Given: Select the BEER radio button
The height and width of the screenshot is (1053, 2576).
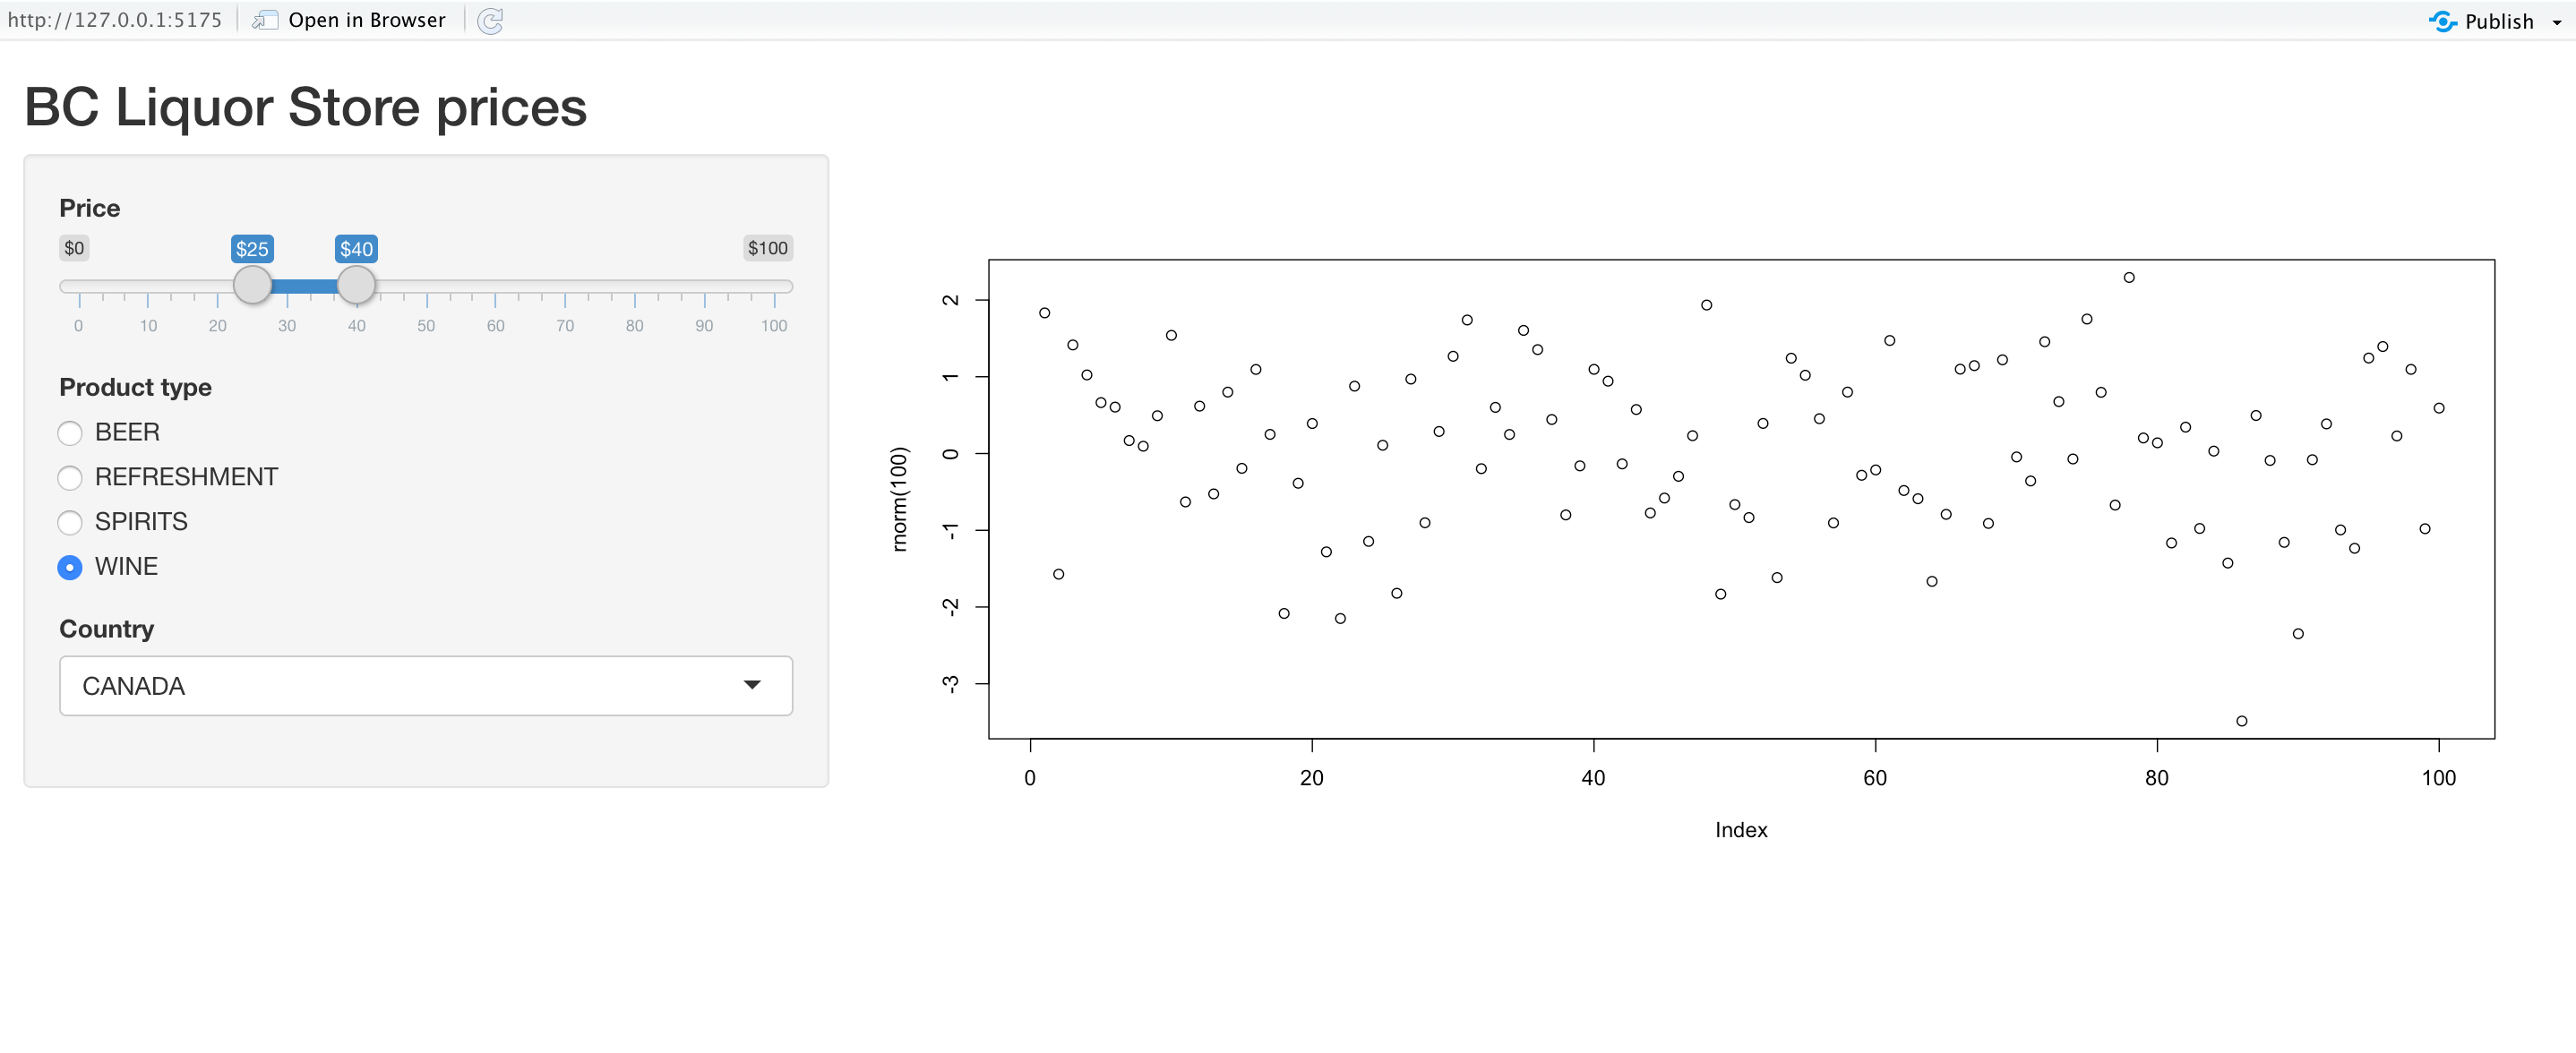Looking at the screenshot, I should pyautogui.click(x=69, y=432).
